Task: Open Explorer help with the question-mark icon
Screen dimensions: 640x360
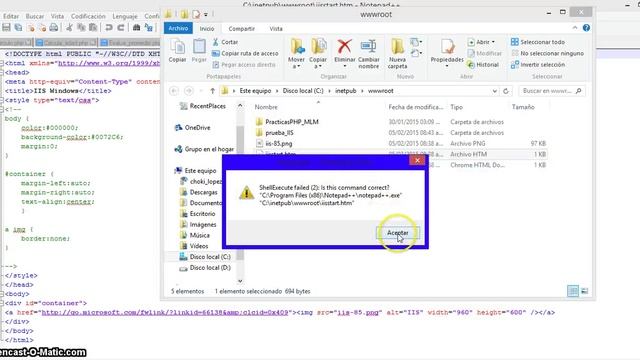Action: coord(586,28)
